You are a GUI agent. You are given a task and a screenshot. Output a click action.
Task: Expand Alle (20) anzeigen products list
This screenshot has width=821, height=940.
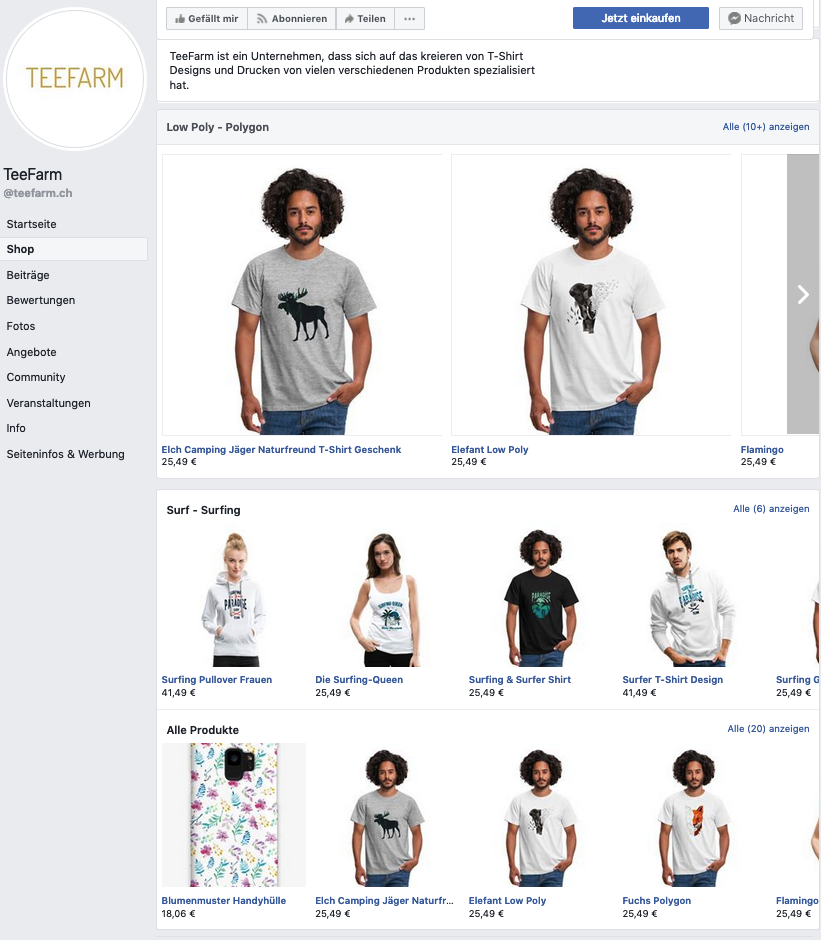click(768, 729)
